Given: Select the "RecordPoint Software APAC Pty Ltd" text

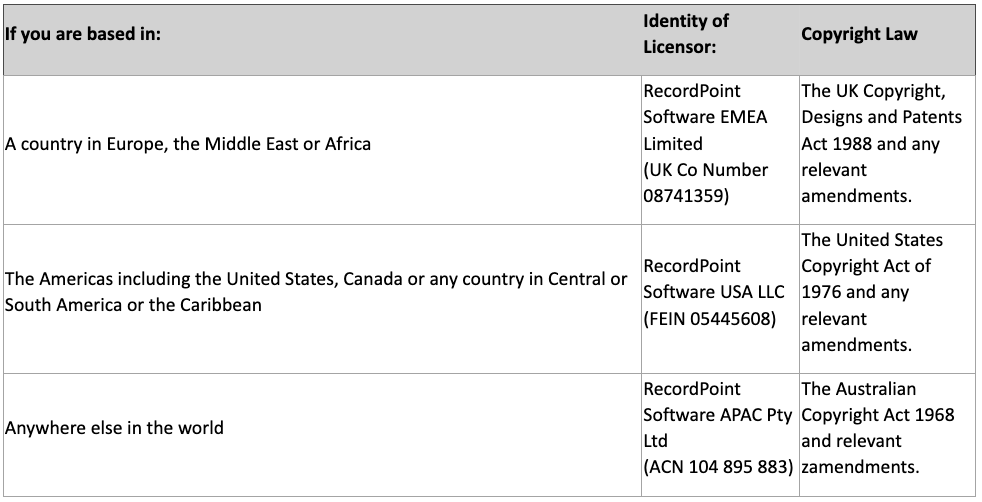Looking at the screenshot, I should point(717,415).
